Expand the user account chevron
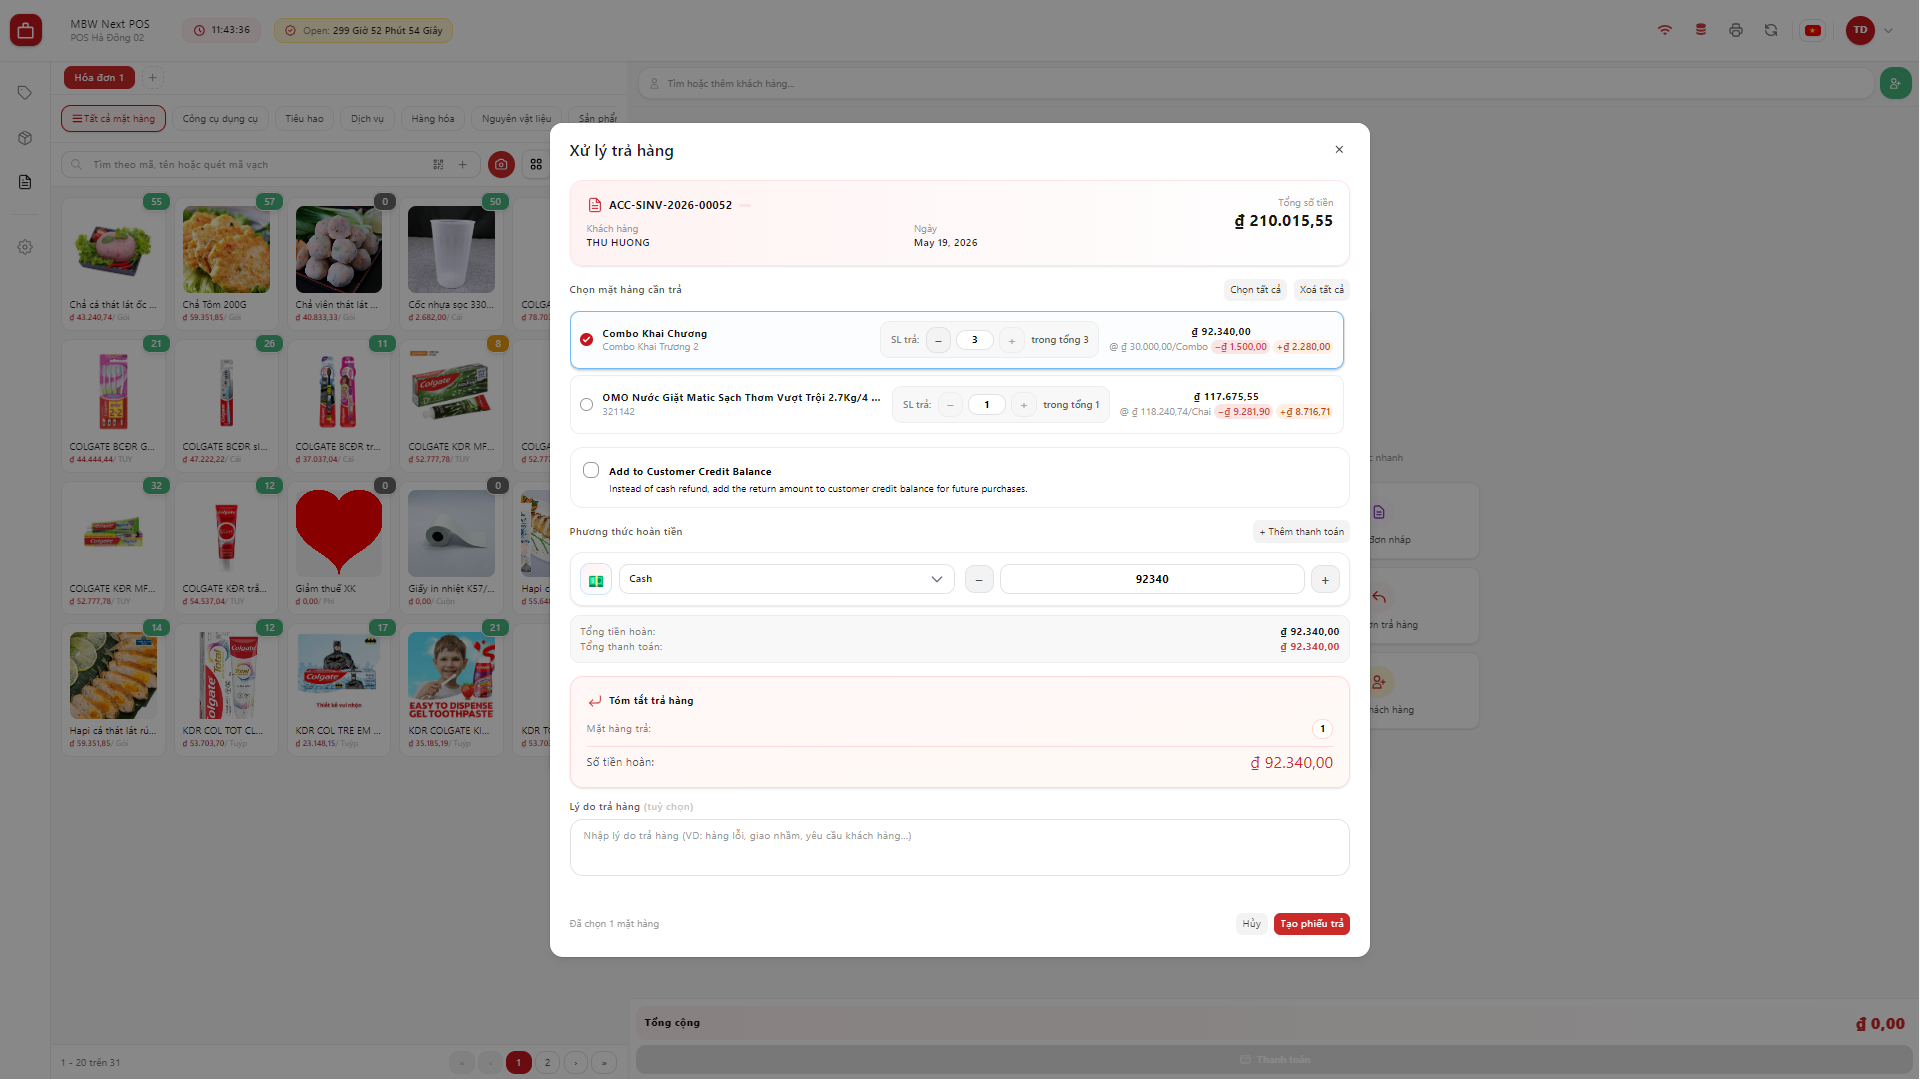The width and height of the screenshot is (1920, 1080). (1889, 30)
